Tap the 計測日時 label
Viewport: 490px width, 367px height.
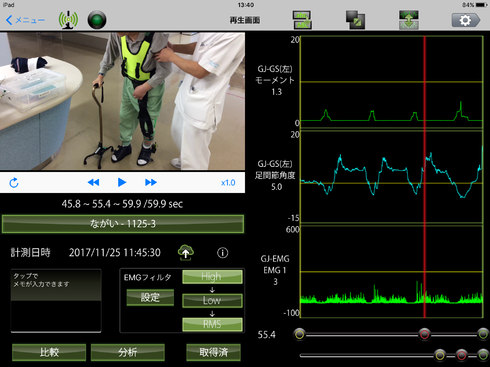[30, 253]
